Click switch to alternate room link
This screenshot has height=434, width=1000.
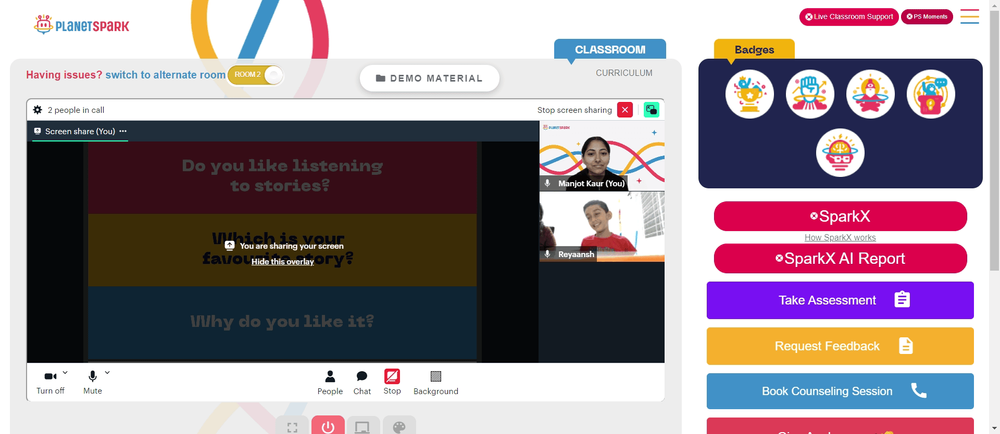coord(166,75)
